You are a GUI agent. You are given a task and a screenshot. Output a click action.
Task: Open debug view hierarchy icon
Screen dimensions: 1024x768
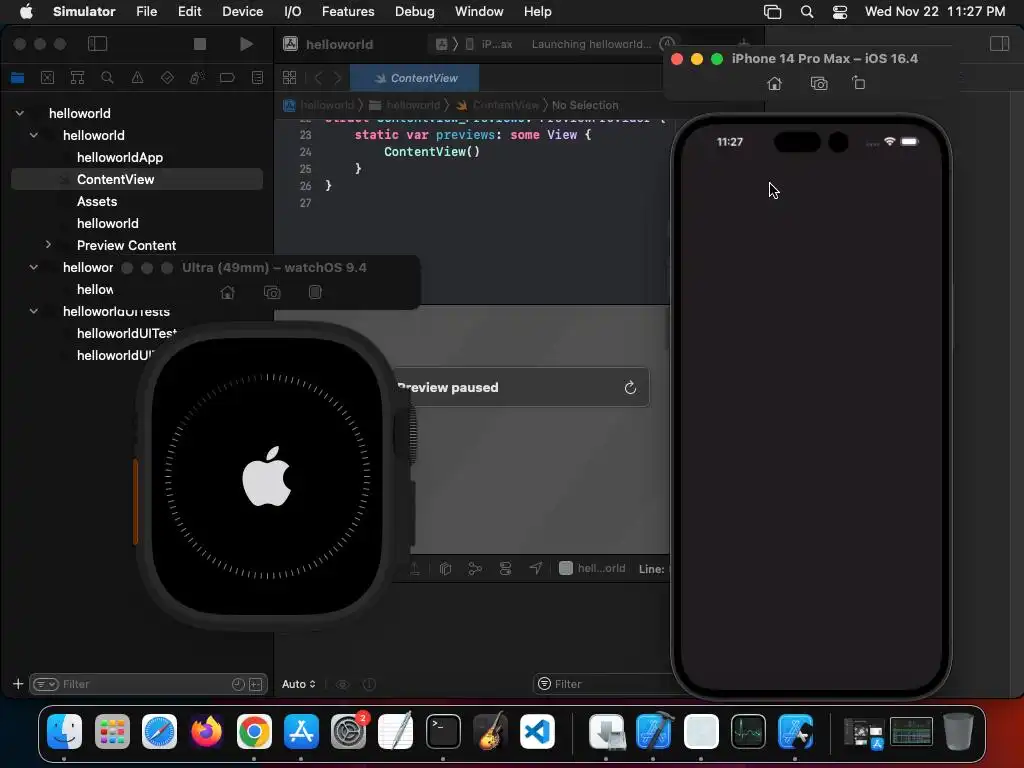(x=445, y=569)
